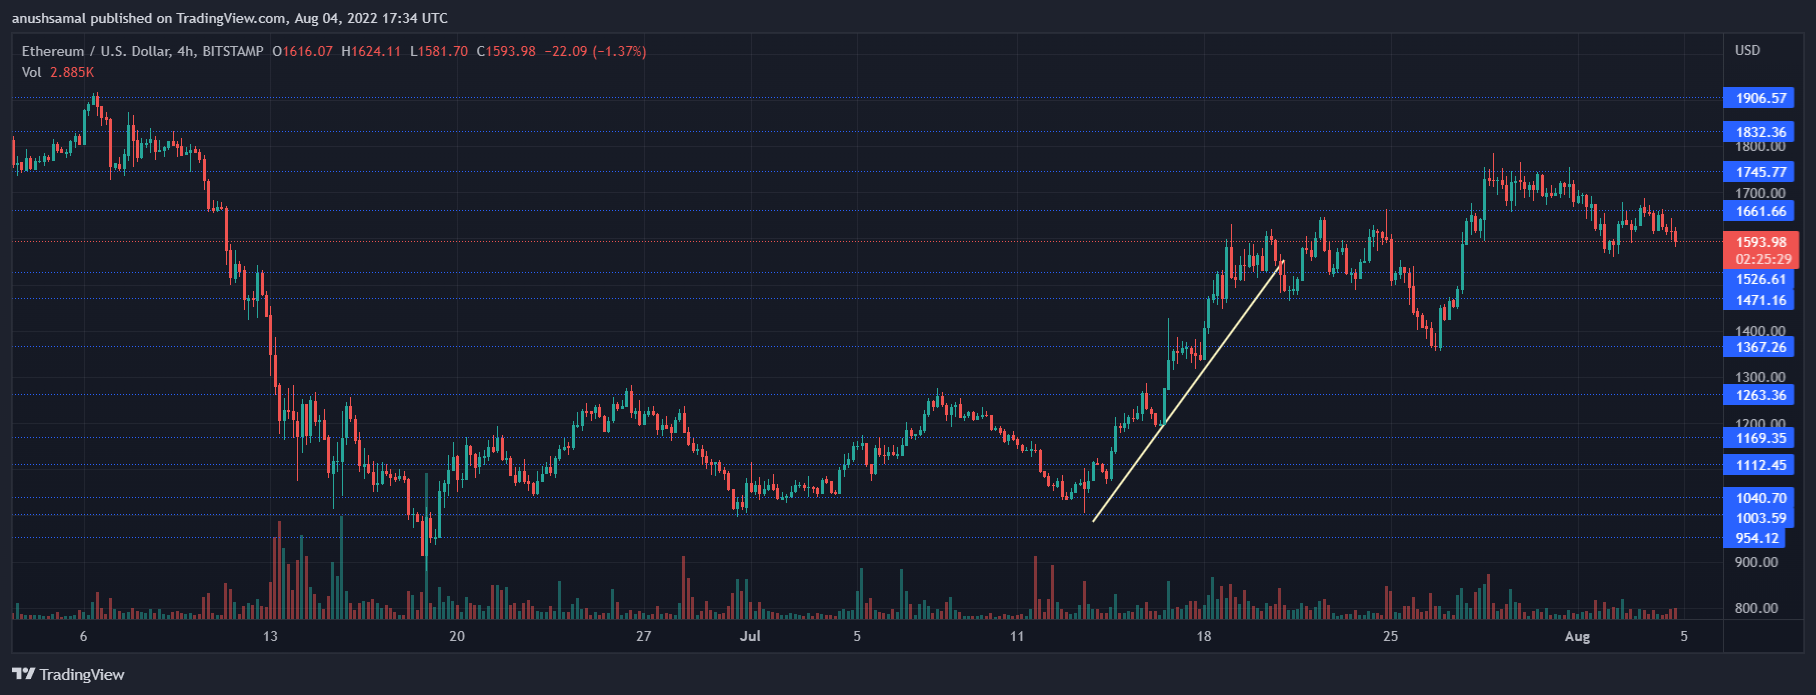Viewport: 1816px width, 695px height.
Task: Select the 1661.66 price level label
Action: point(1761,211)
